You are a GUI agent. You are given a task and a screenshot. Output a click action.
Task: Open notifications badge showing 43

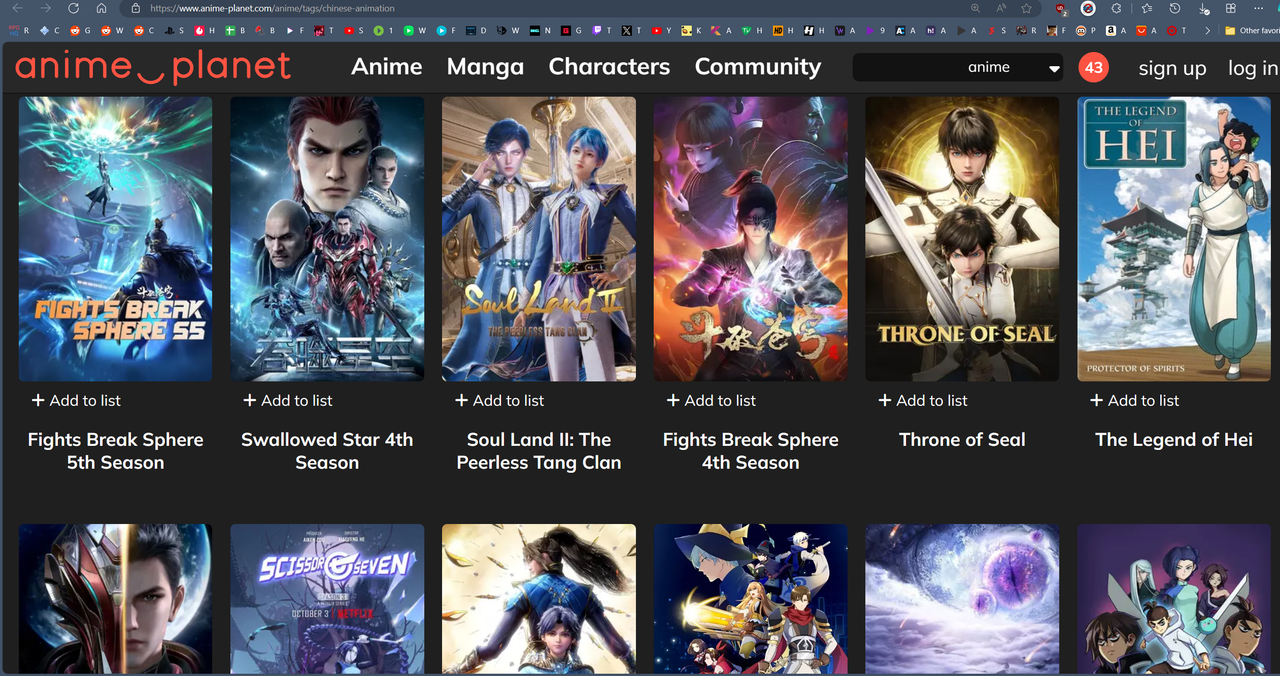pyautogui.click(x=1093, y=67)
